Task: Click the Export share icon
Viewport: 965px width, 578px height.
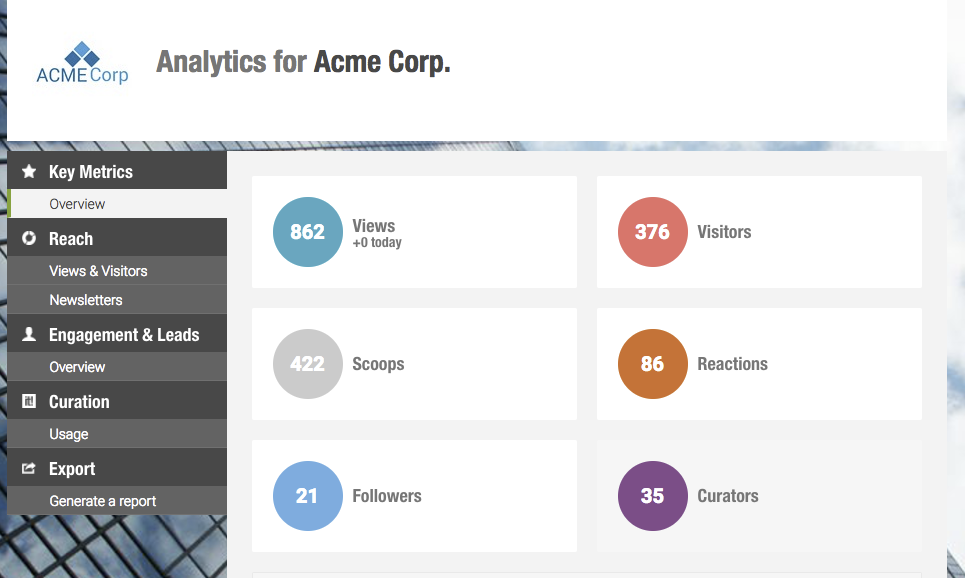Action: pyautogui.click(x=29, y=468)
